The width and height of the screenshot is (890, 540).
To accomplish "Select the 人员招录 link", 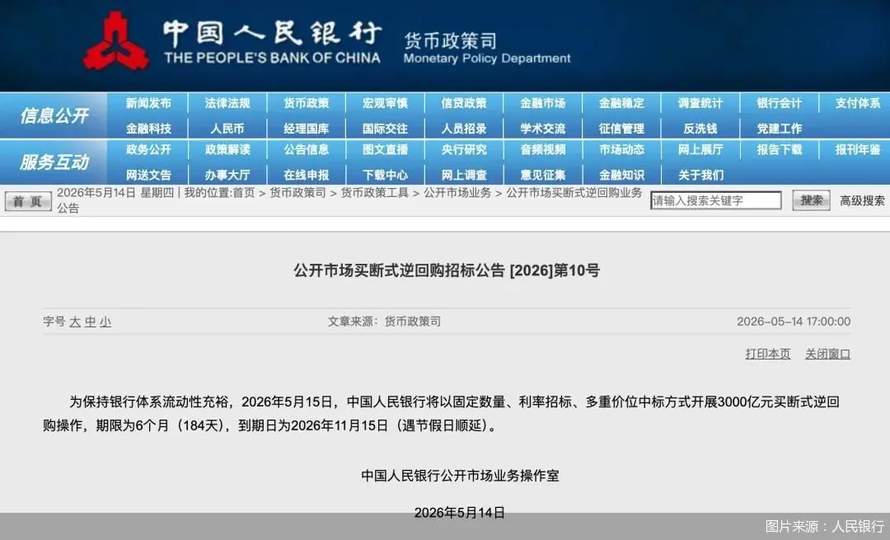I will pyautogui.click(x=464, y=129).
